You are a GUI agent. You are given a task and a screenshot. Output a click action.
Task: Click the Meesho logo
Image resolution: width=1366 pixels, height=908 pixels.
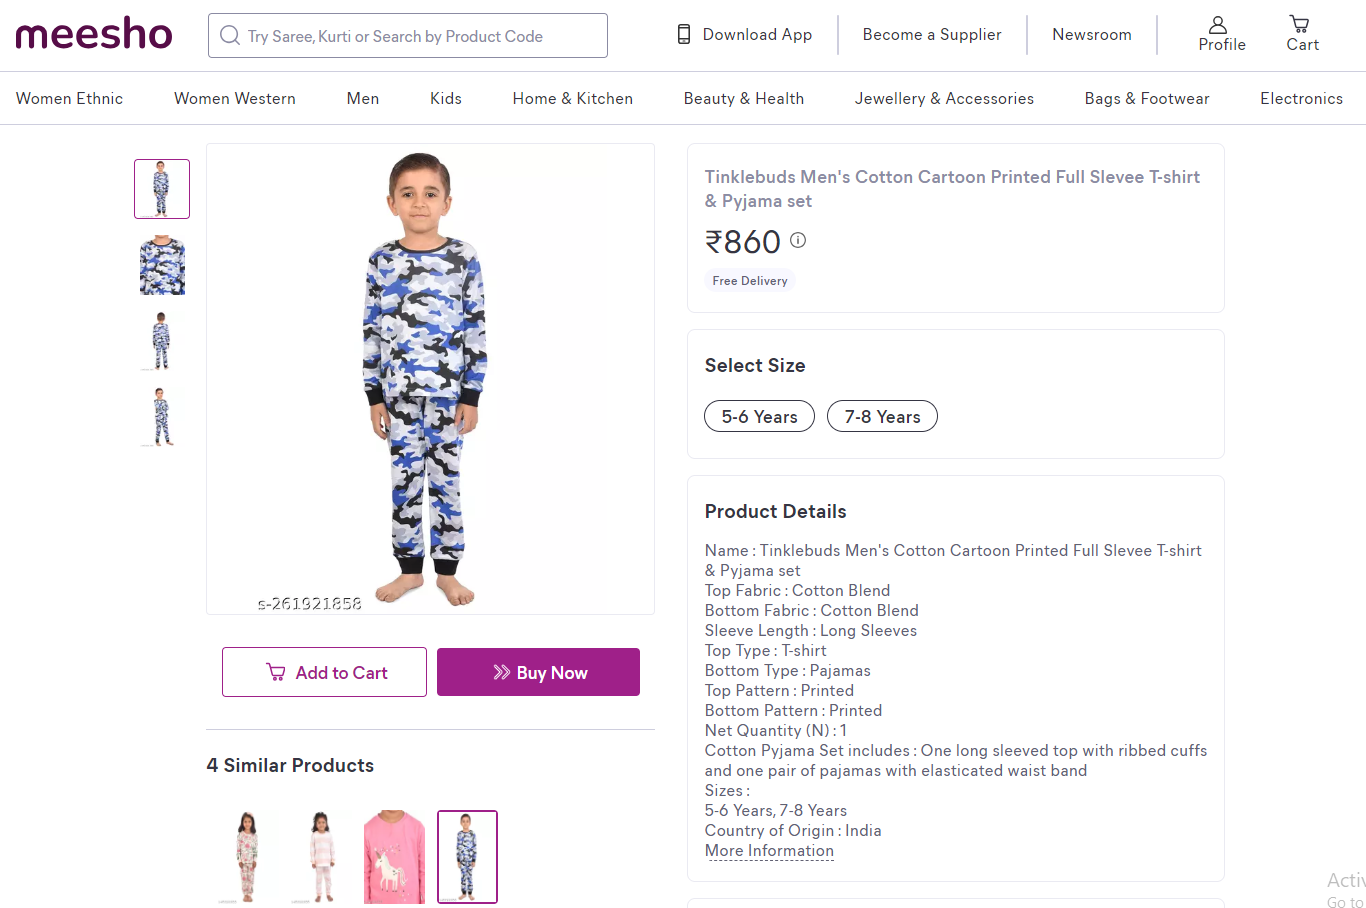(x=94, y=34)
